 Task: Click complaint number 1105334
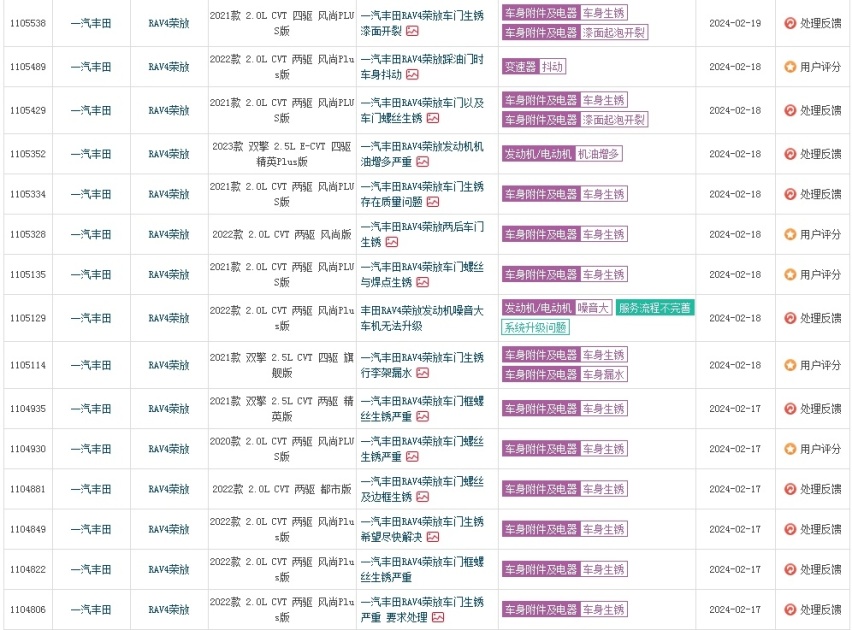[x=28, y=194]
